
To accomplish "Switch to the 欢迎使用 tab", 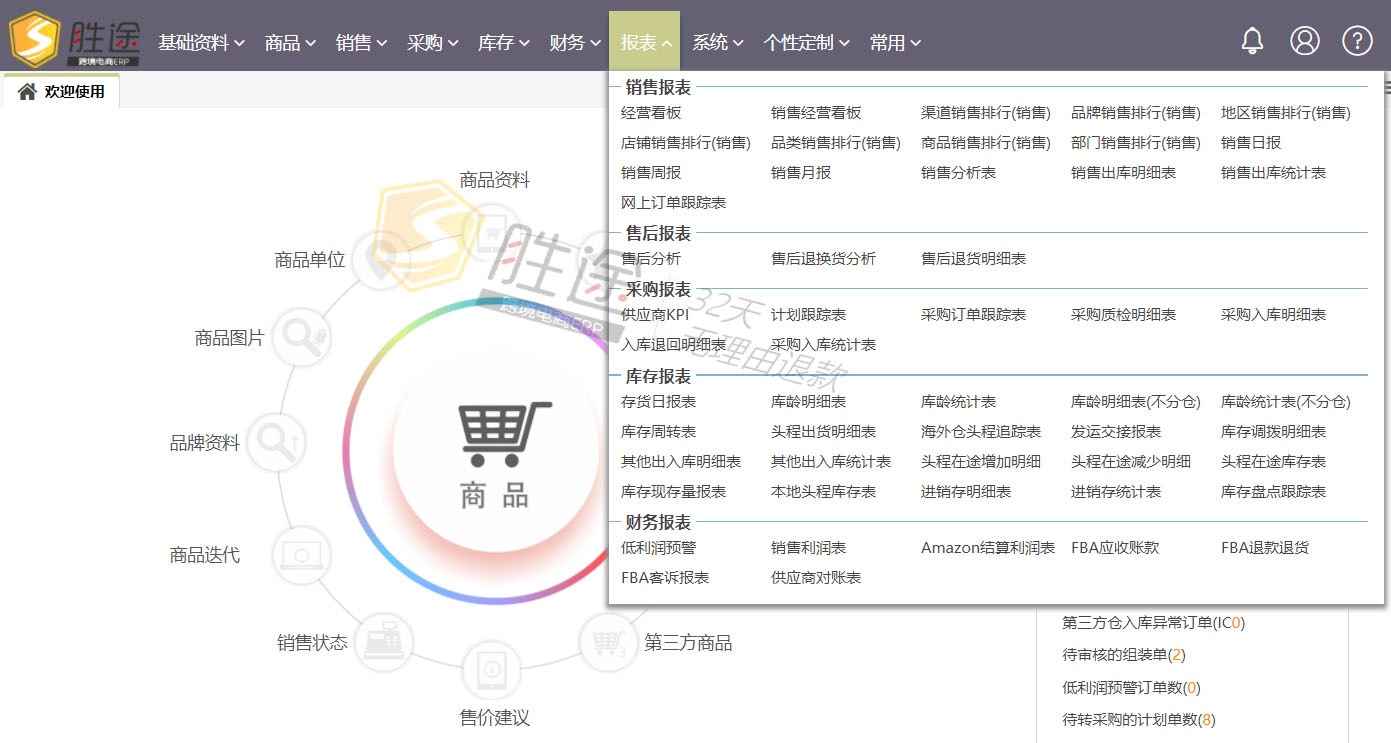I will tap(62, 92).
